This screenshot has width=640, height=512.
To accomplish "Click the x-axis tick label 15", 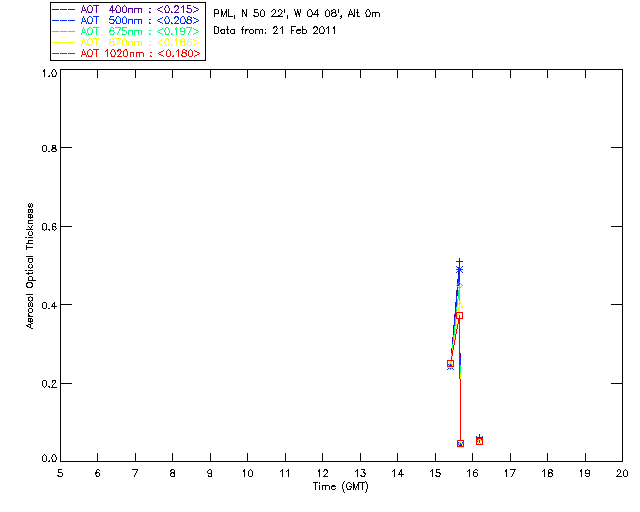I will click(x=435, y=474).
